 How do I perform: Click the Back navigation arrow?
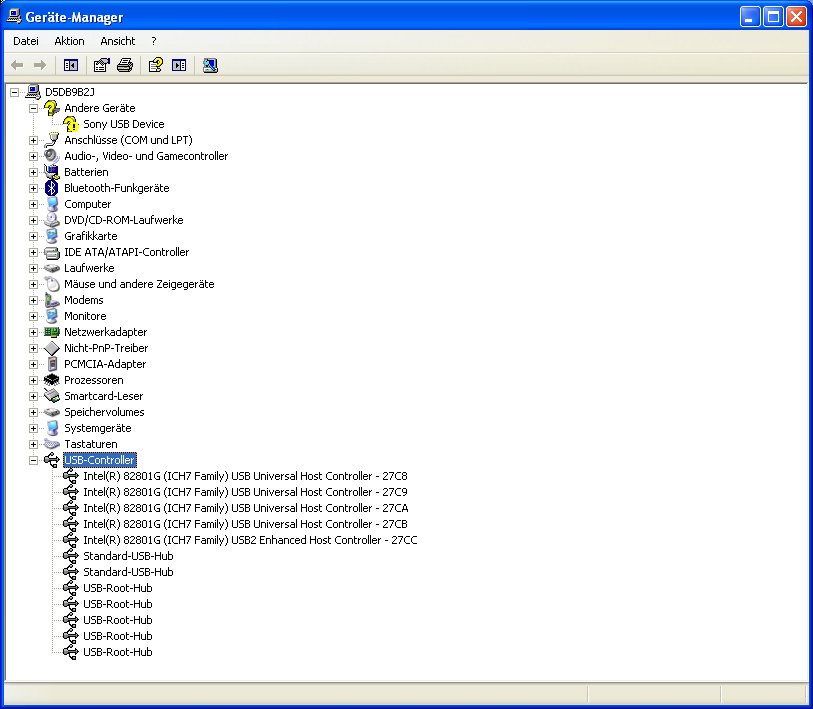16,65
